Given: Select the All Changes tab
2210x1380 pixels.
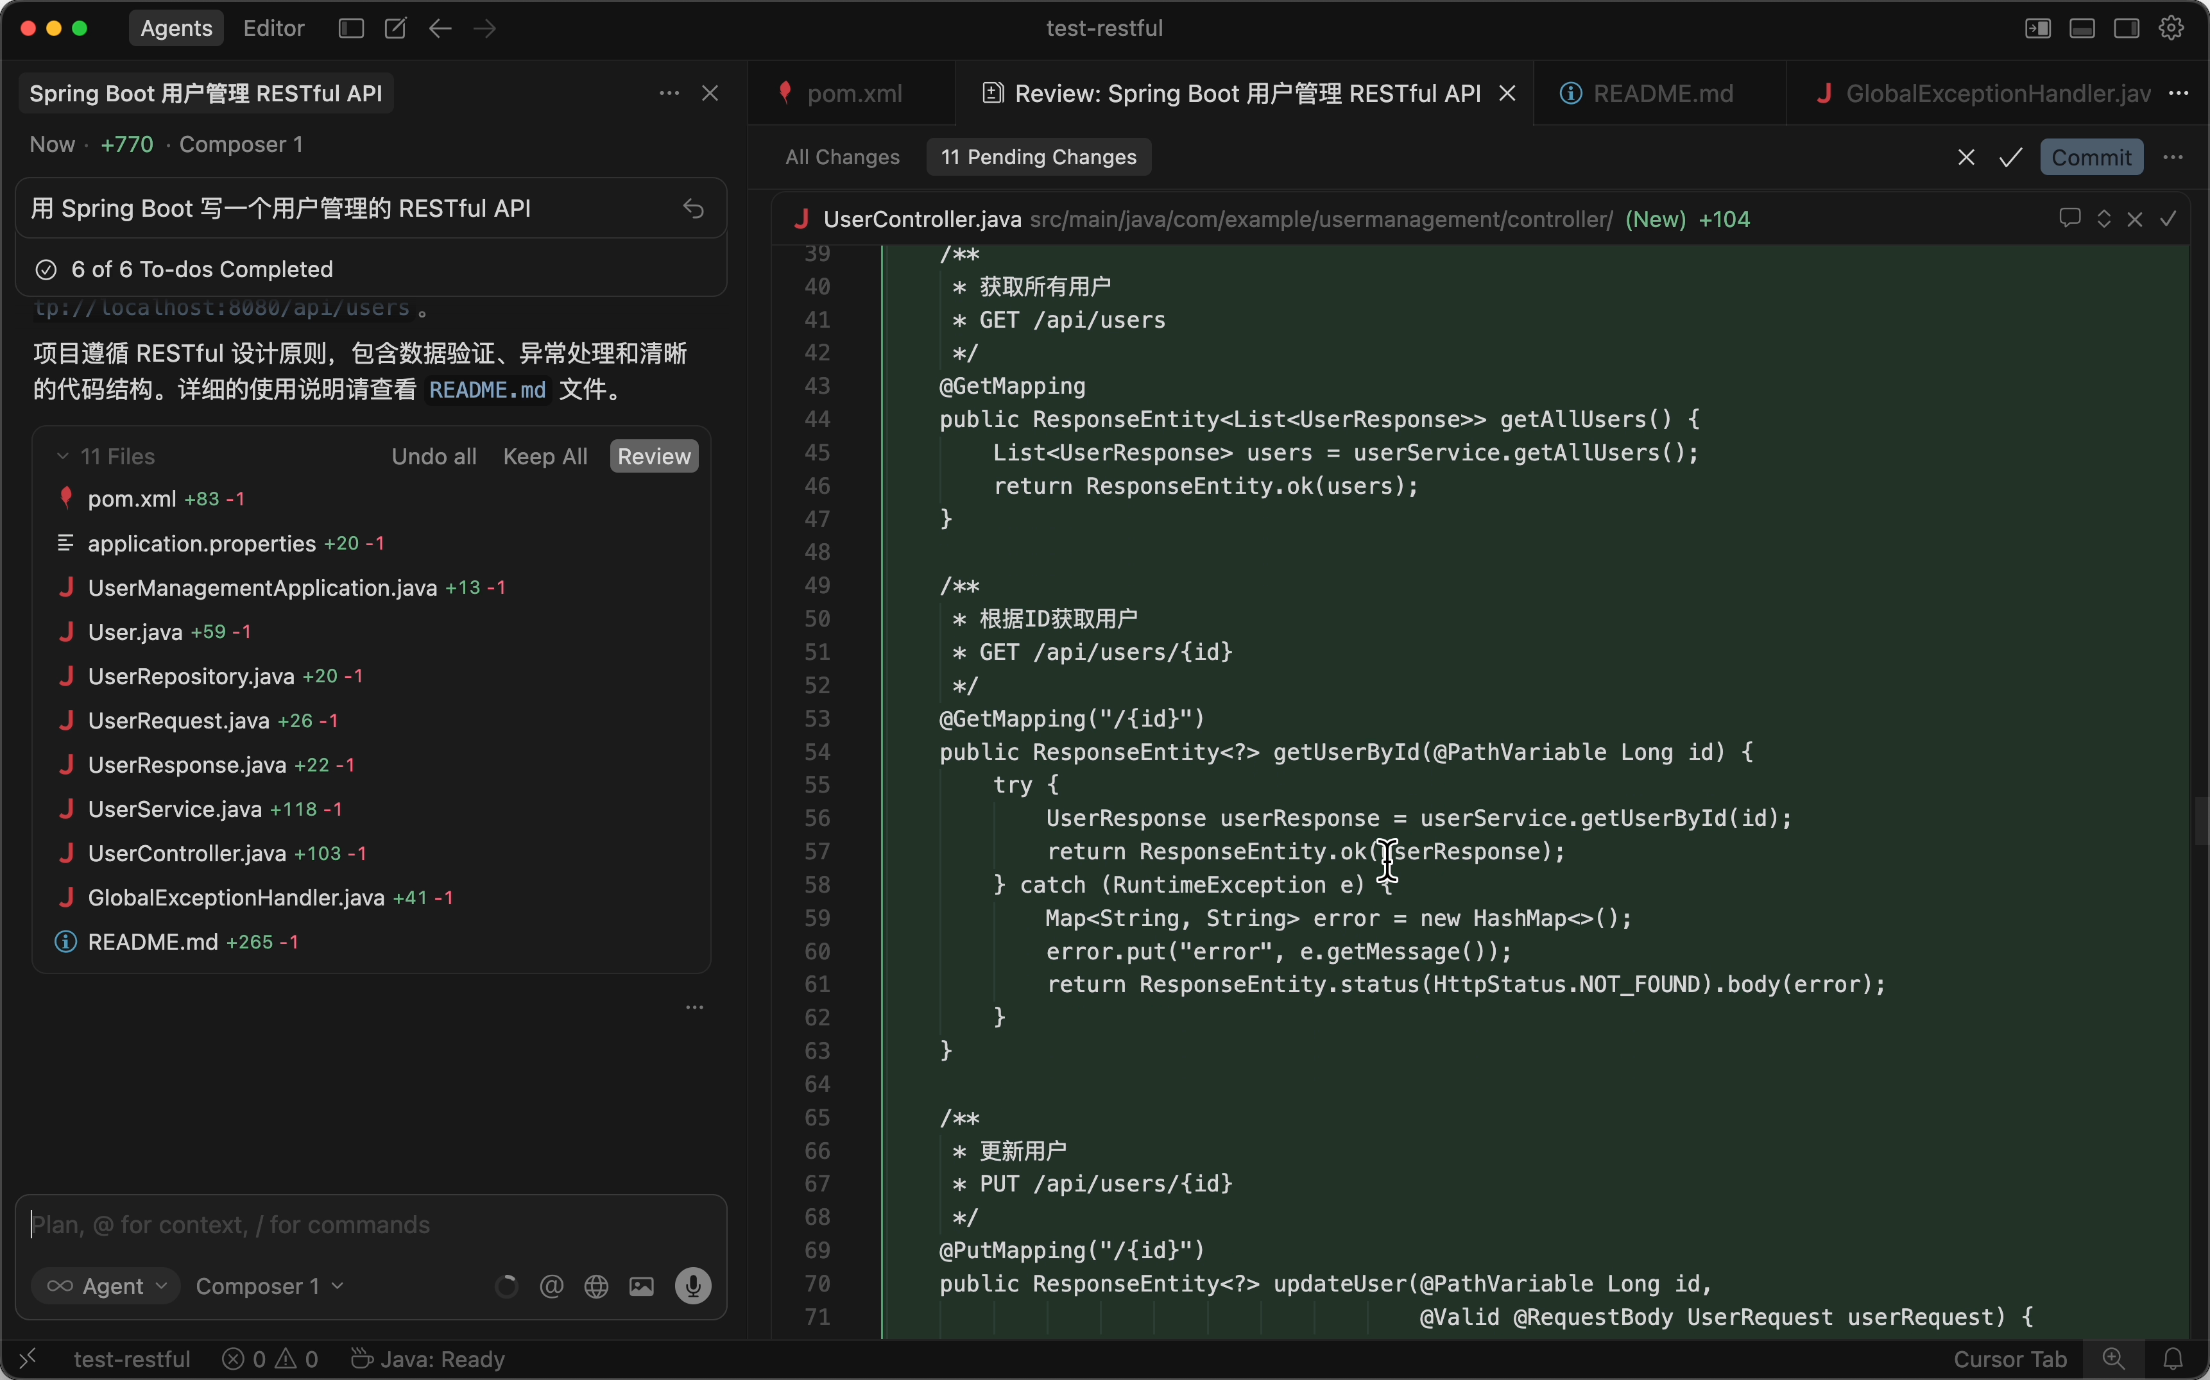Looking at the screenshot, I should pos(842,157).
